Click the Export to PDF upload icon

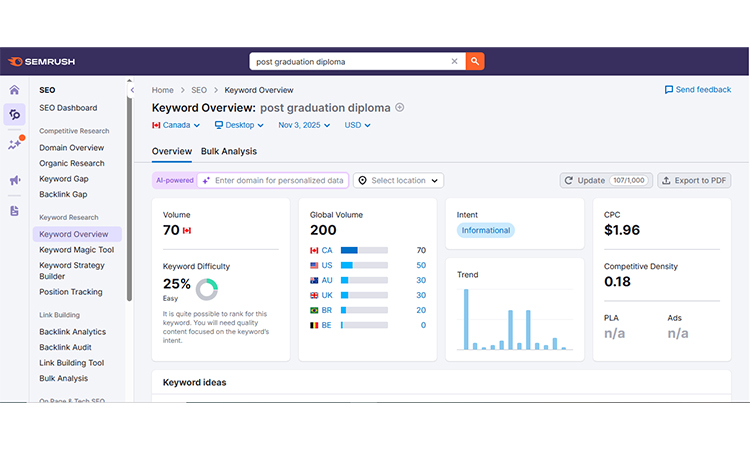pos(666,180)
